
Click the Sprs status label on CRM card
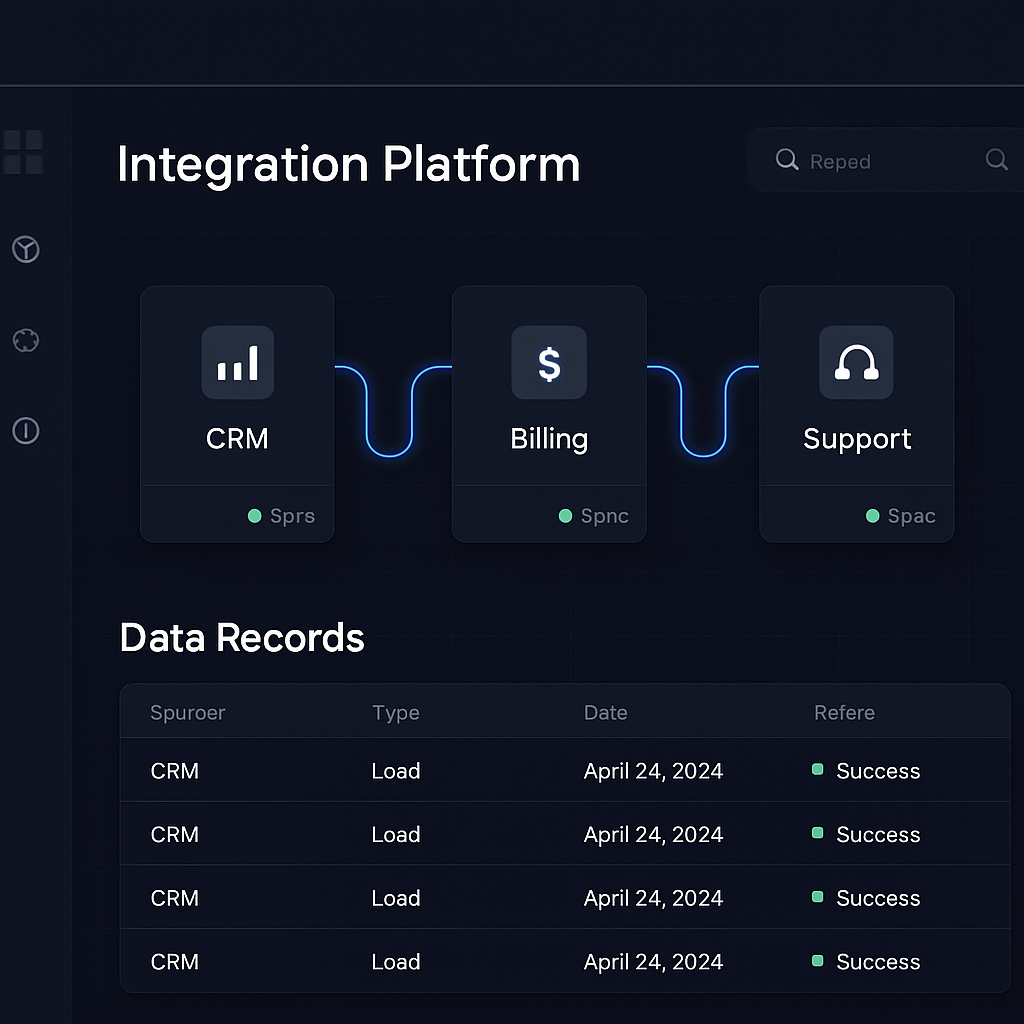coord(293,517)
